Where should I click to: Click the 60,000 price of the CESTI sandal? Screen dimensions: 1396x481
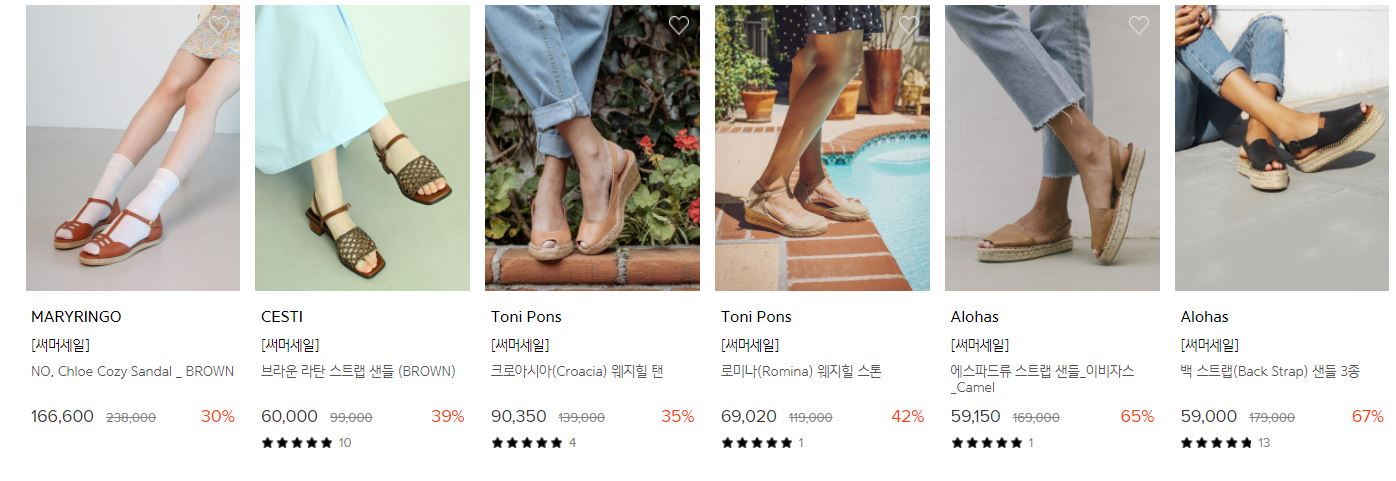289,417
